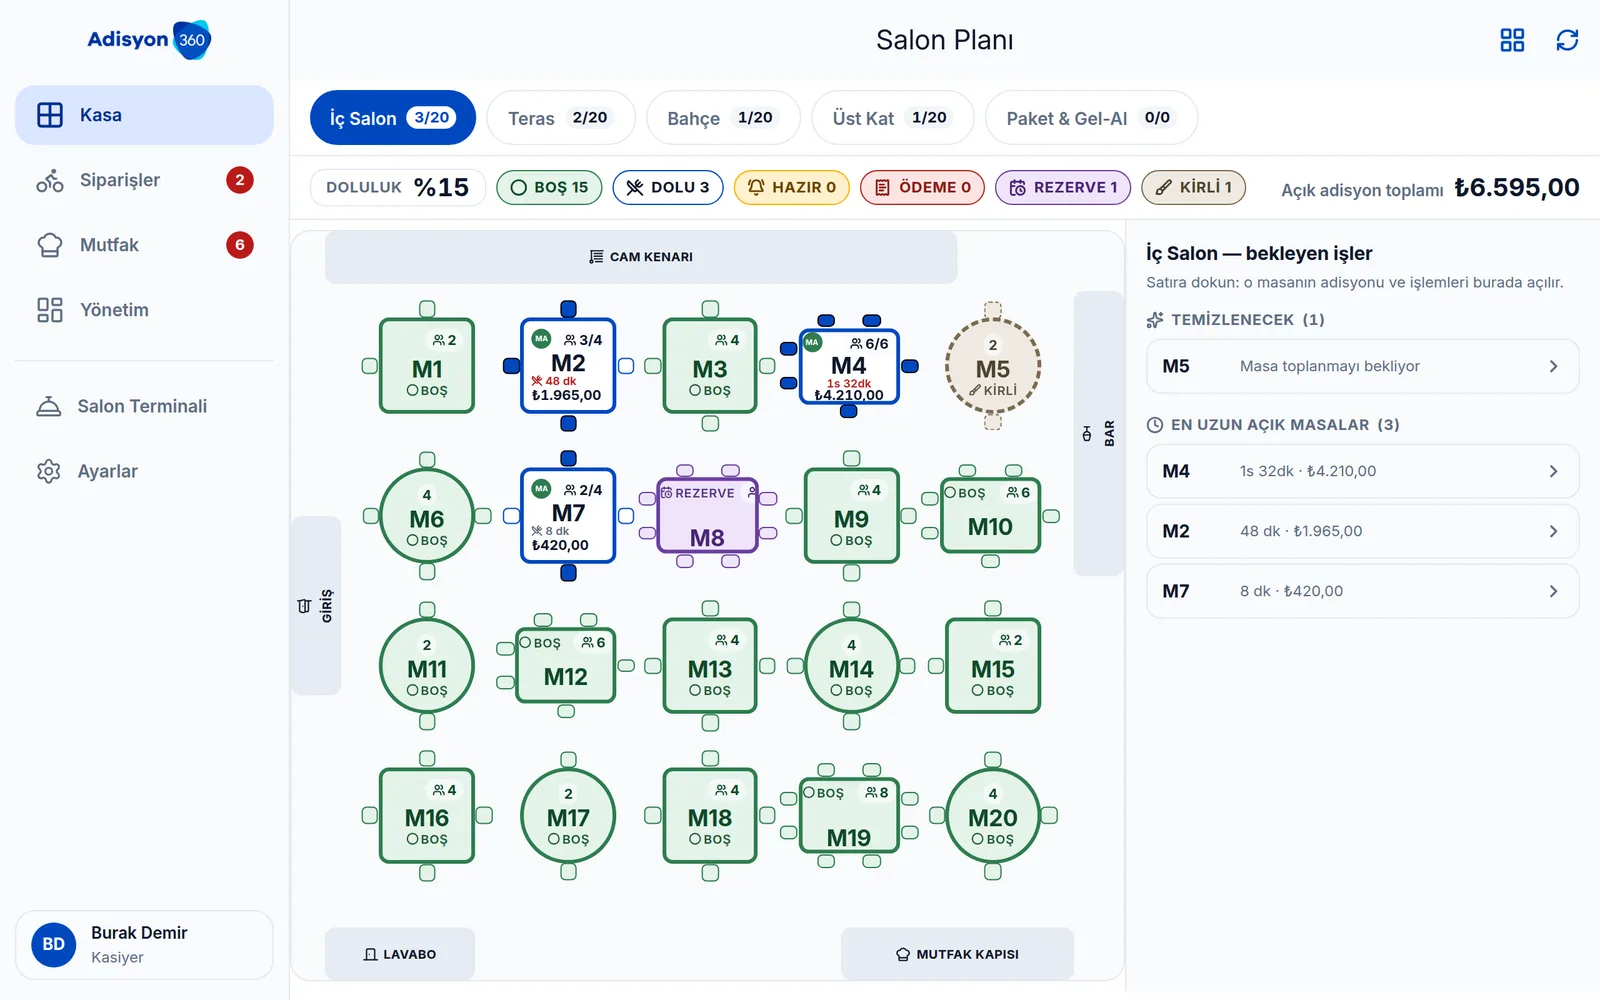Image resolution: width=1600 pixels, height=1000 pixels.
Task: Click the MUTFAK KAPISI zone label
Action: [x=957, y=954]
